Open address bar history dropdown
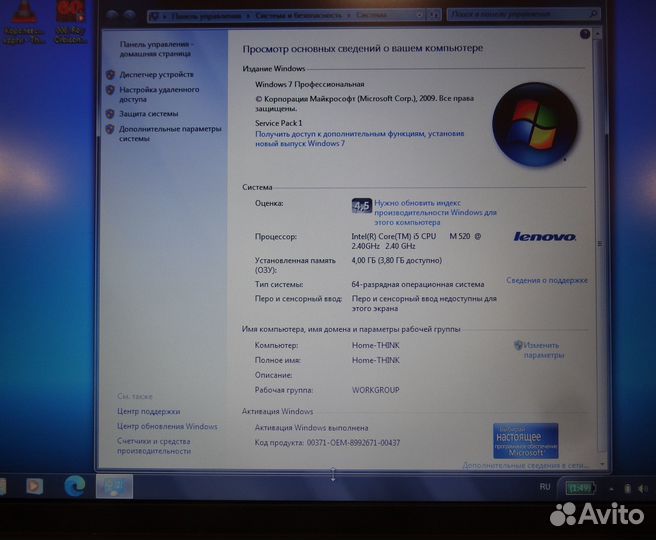This screenshot has width=656, height=540. (x=420, y=15)
